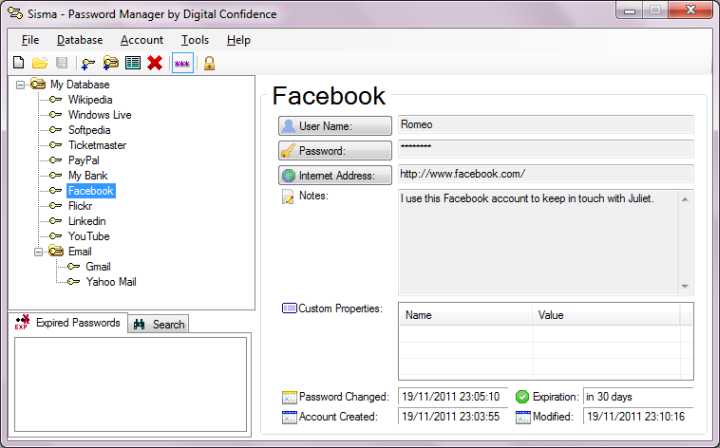Image resolution: width=720 pixels, height=448 pixels.
Task: Select the Gmail account under Email
Action: click(98, 267)
